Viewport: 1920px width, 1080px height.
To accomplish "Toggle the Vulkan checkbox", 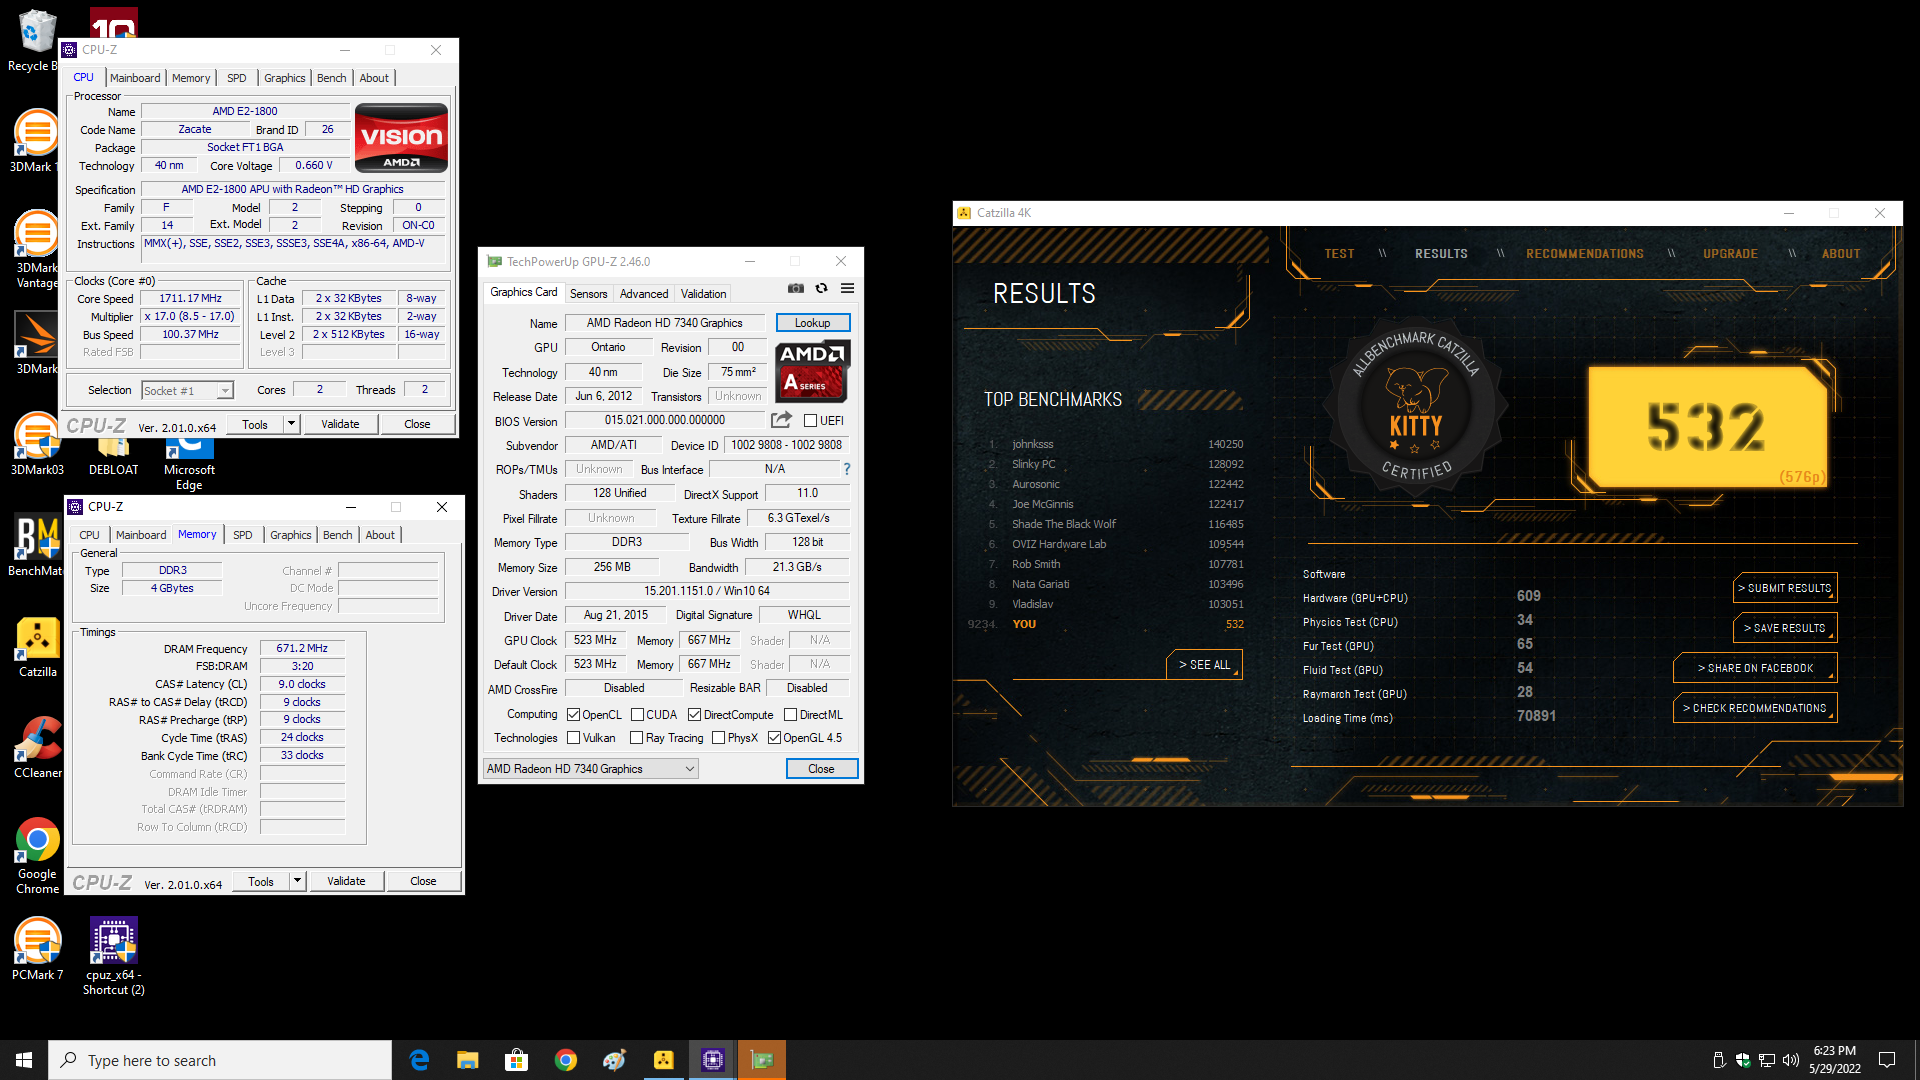I will coord(573,738).
